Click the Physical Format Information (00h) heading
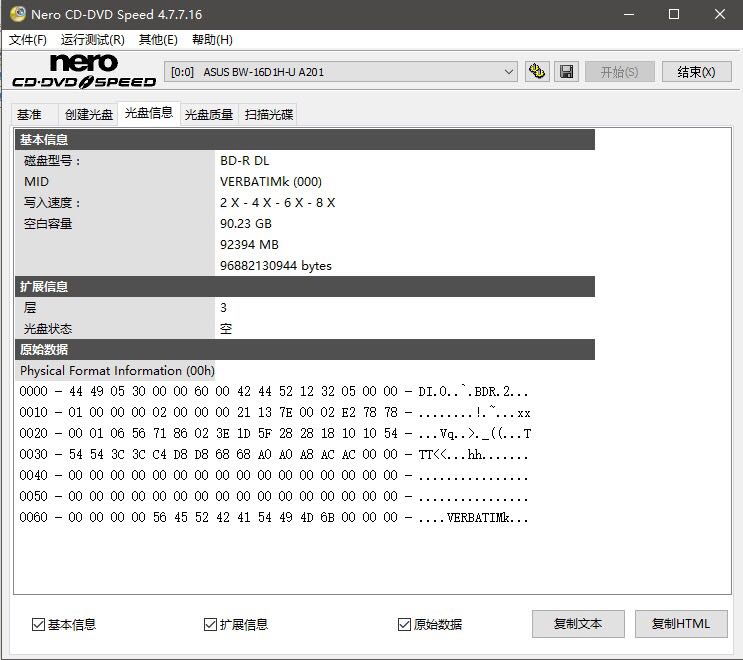The height and width of the screenshot is (660, 743). point(117,371)
